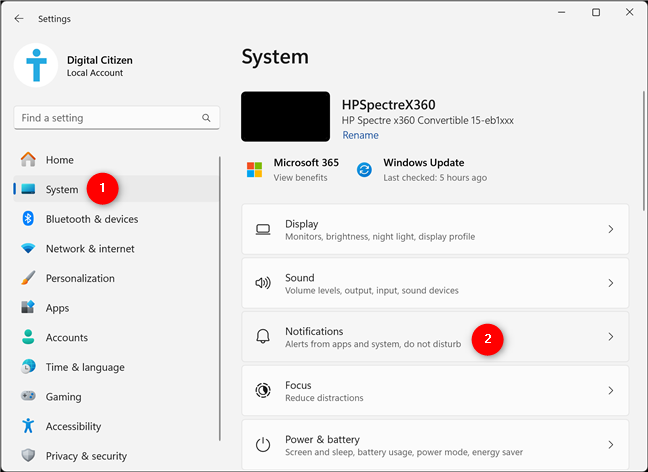
Task: Go to Personalization settings
Action: coord(117,278)
